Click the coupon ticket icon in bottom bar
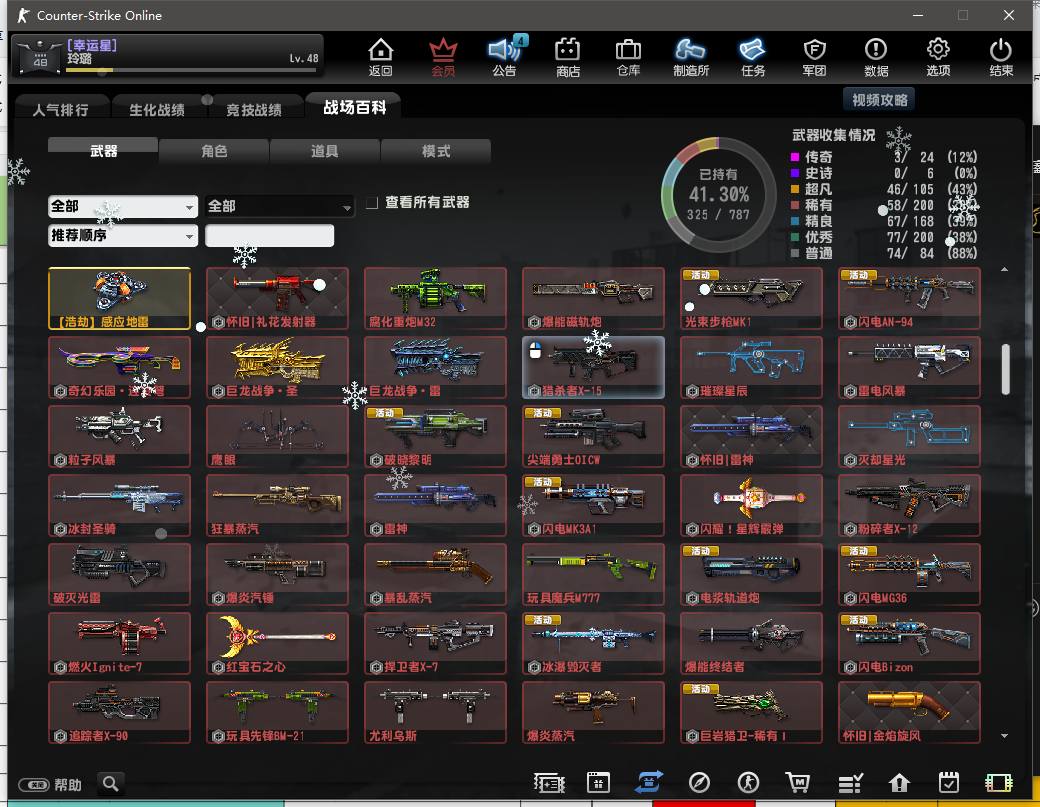The image size is (1040, 807). tap(549, 783)
